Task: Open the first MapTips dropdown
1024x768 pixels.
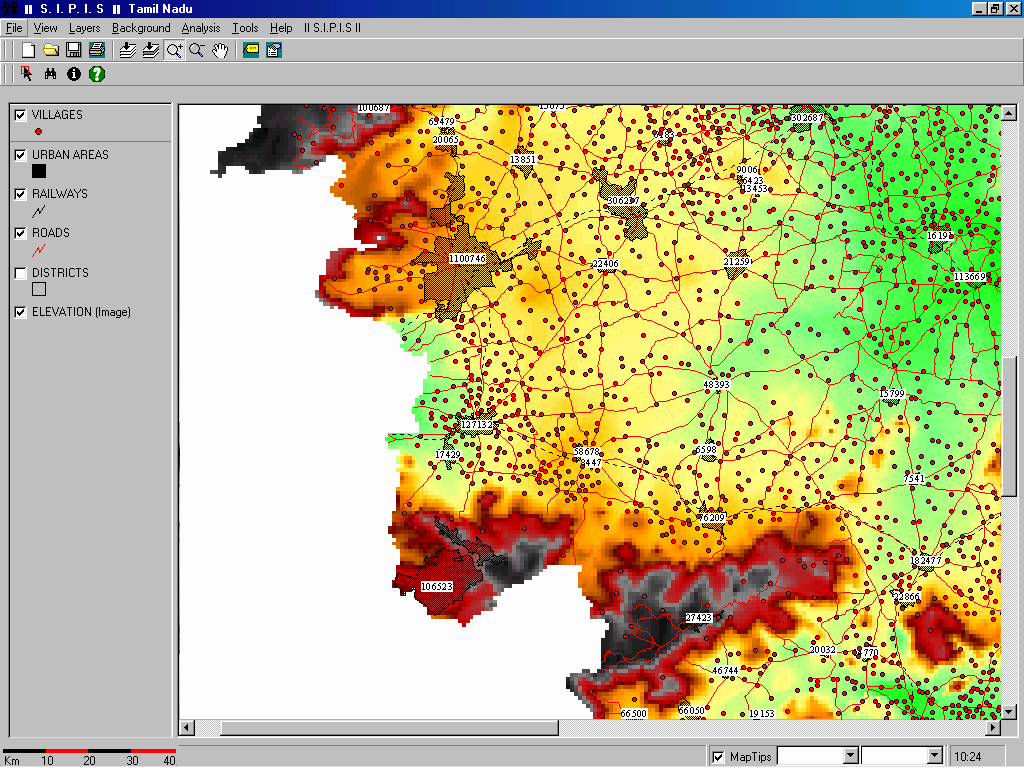Action: tap(850, 756)
